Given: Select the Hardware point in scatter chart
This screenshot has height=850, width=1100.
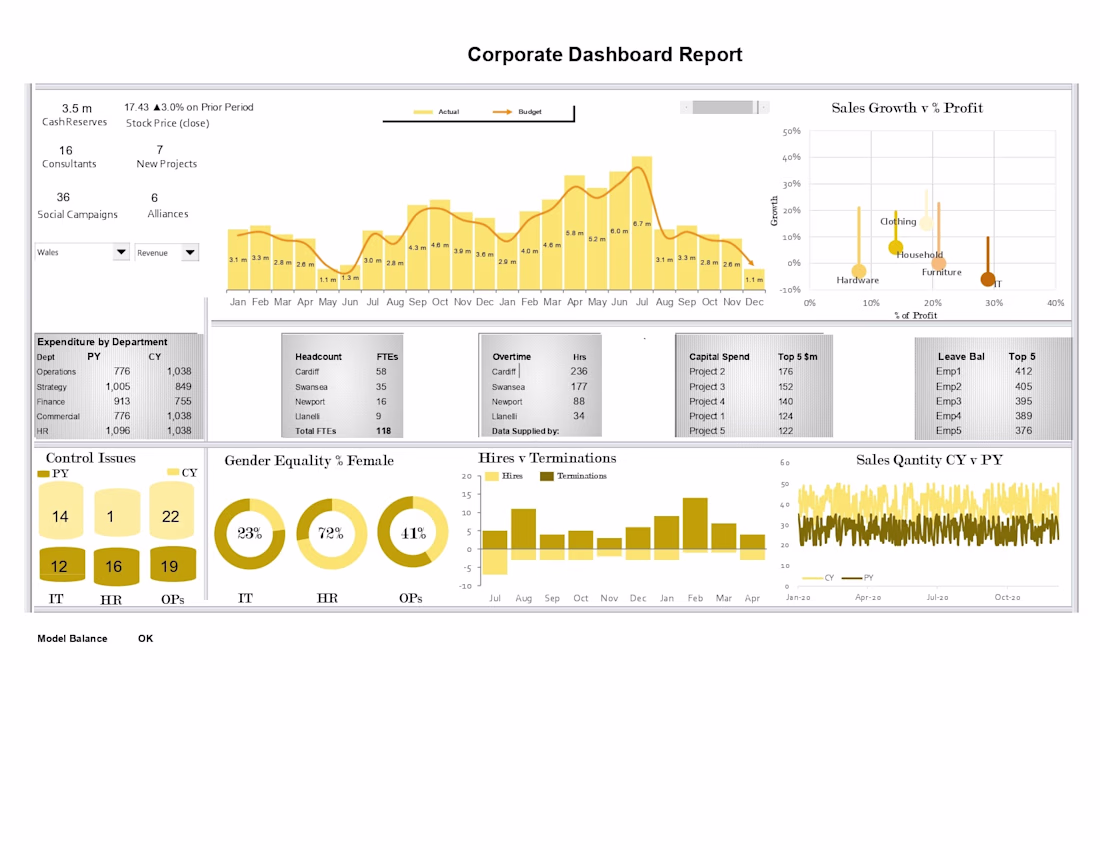Looking at the screenshot, I should coord(859,271).
